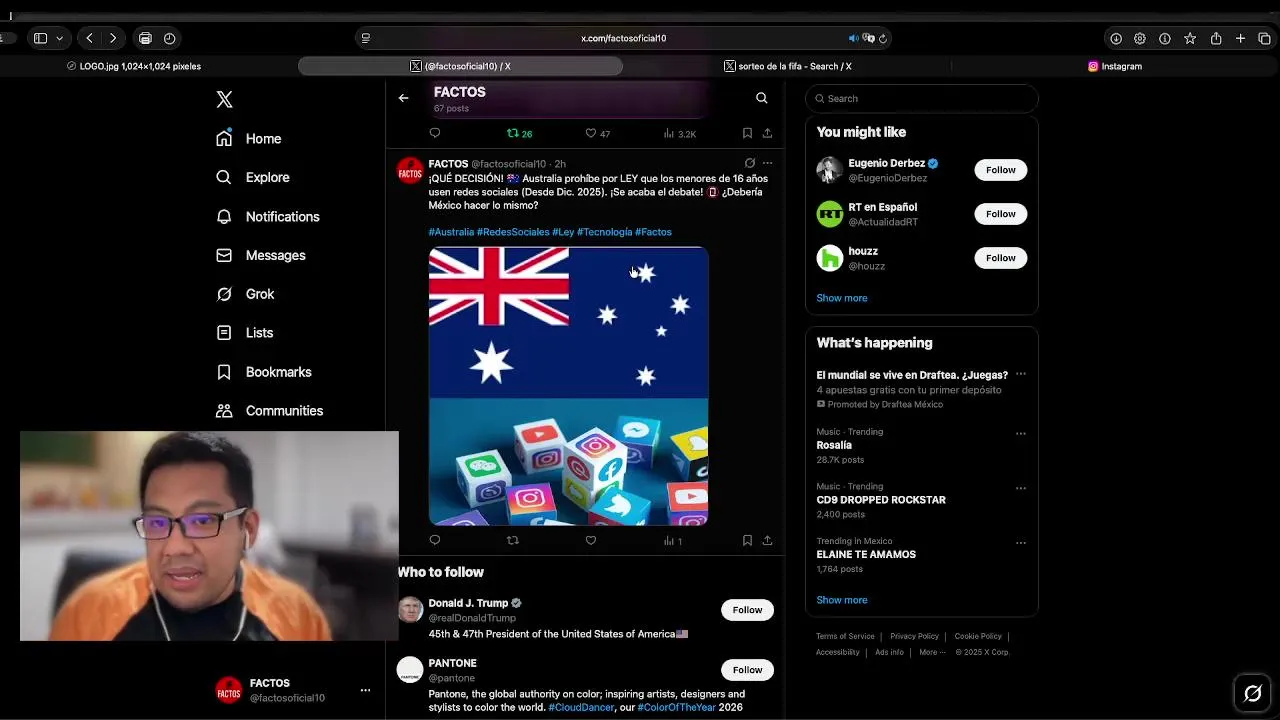
Task: Repost the Australia post
Action: tap(513, 540)
